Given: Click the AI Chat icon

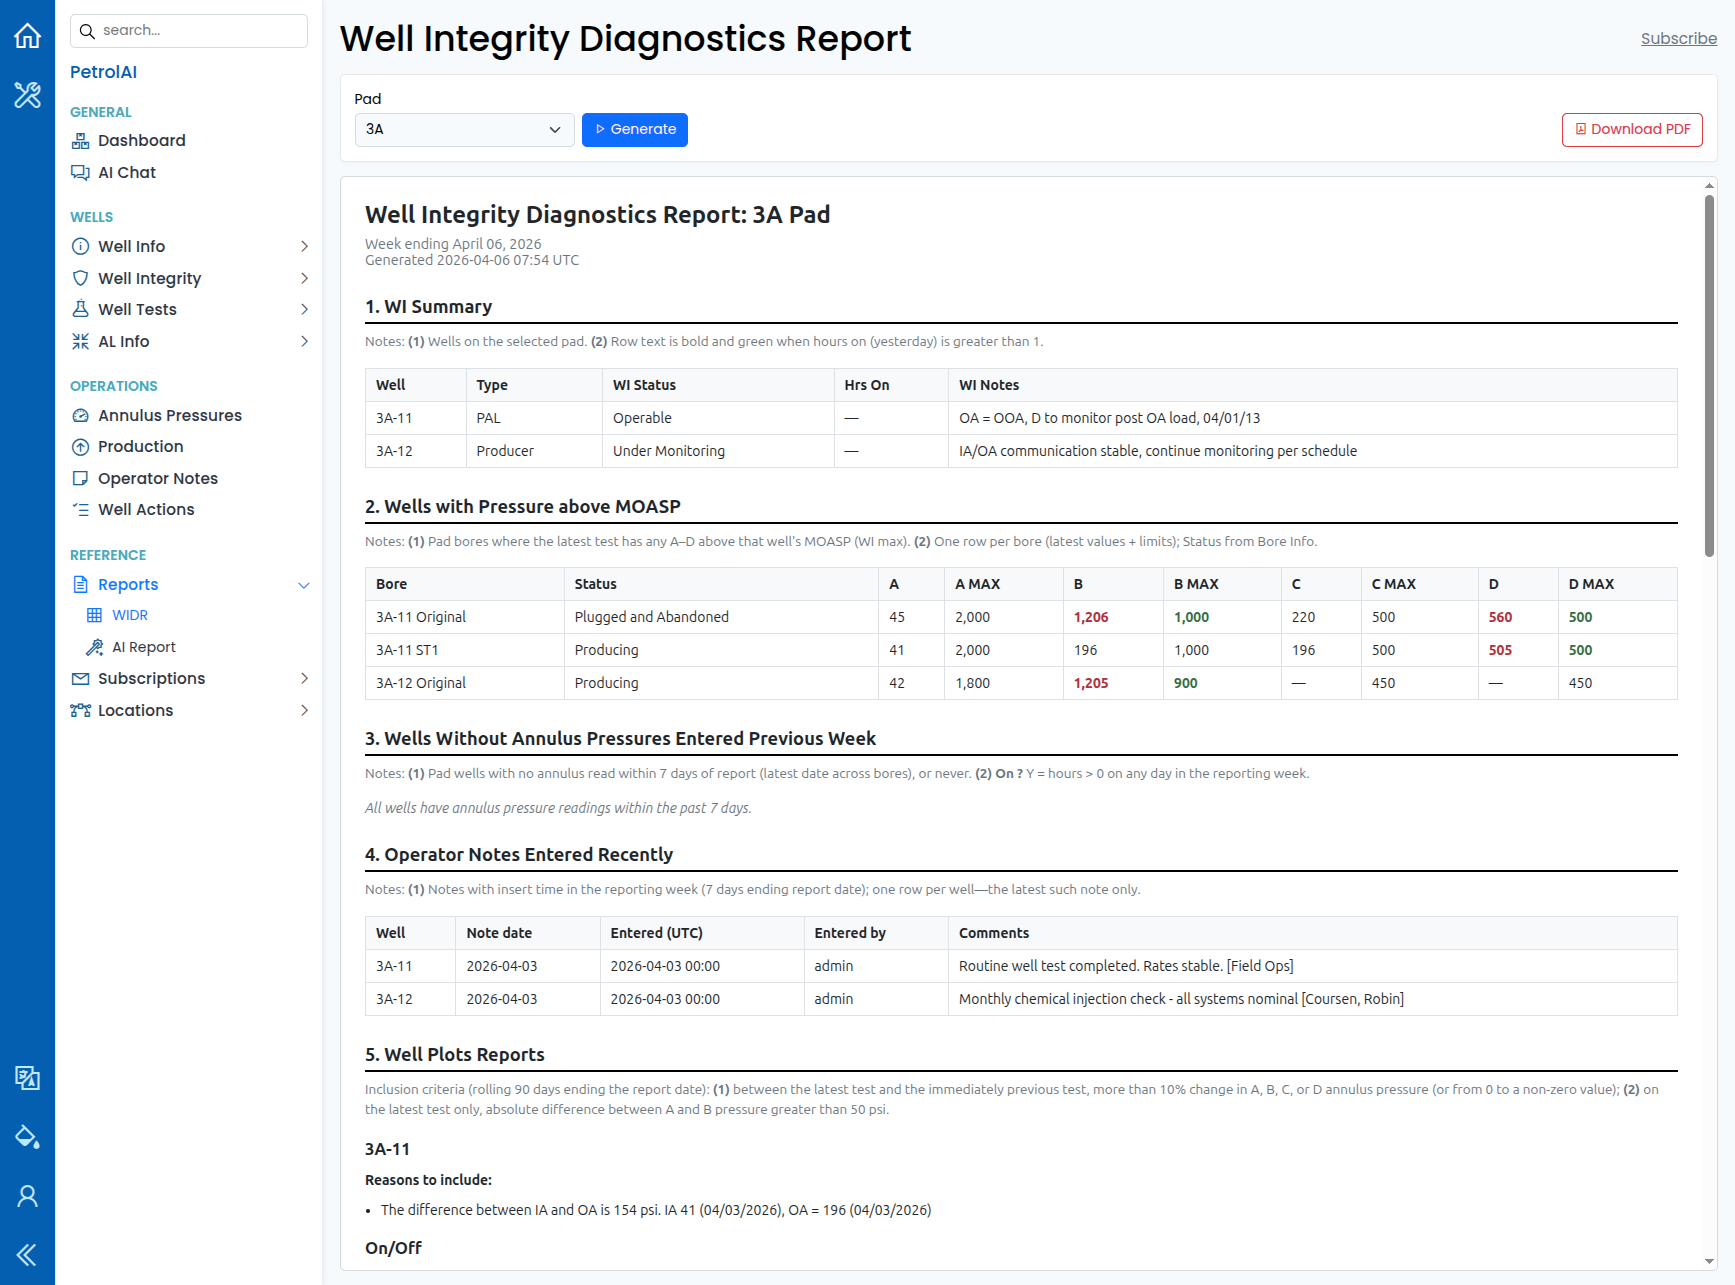Looking at the screenshot, I should click(81, 173).
